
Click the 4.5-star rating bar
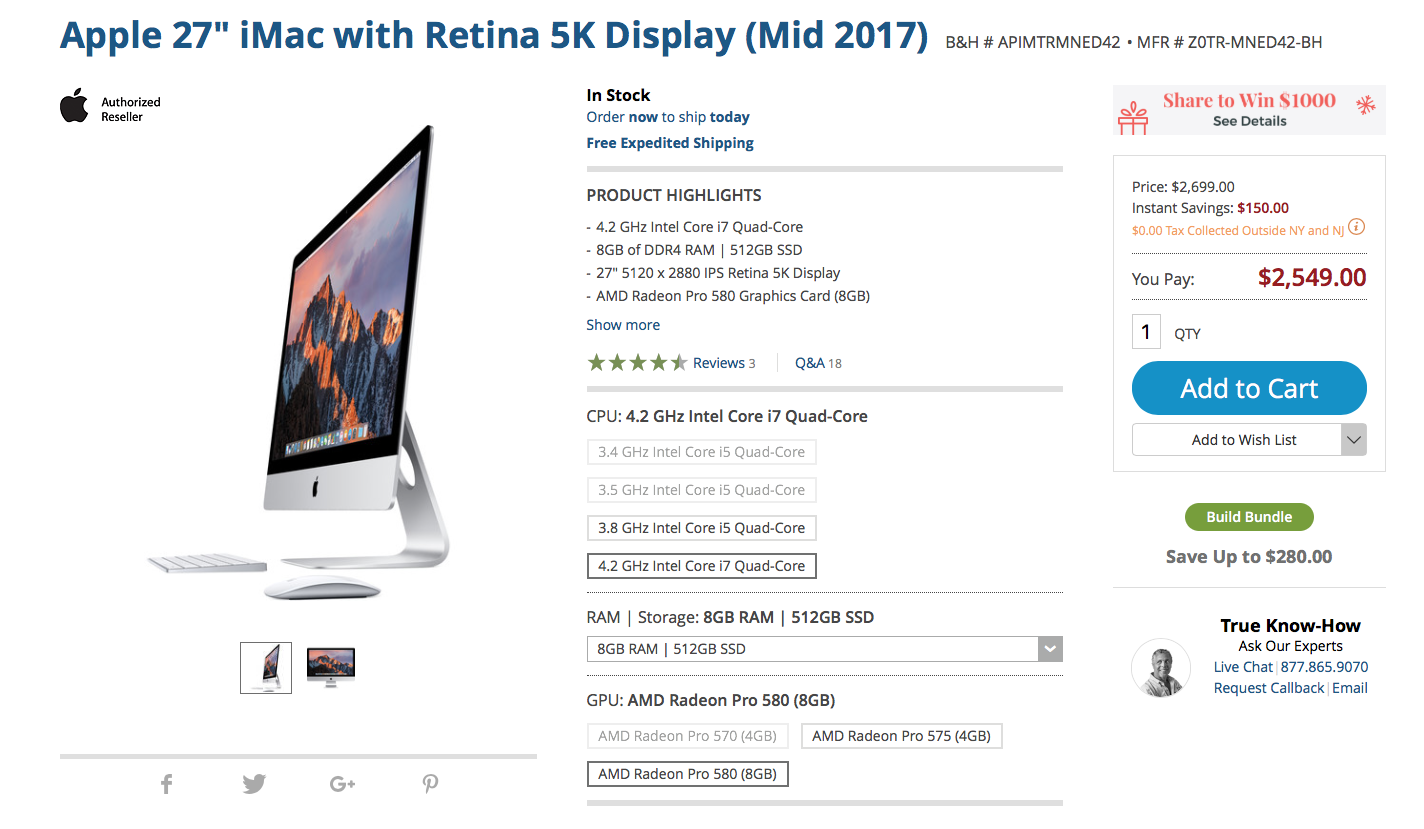point(637,363)
